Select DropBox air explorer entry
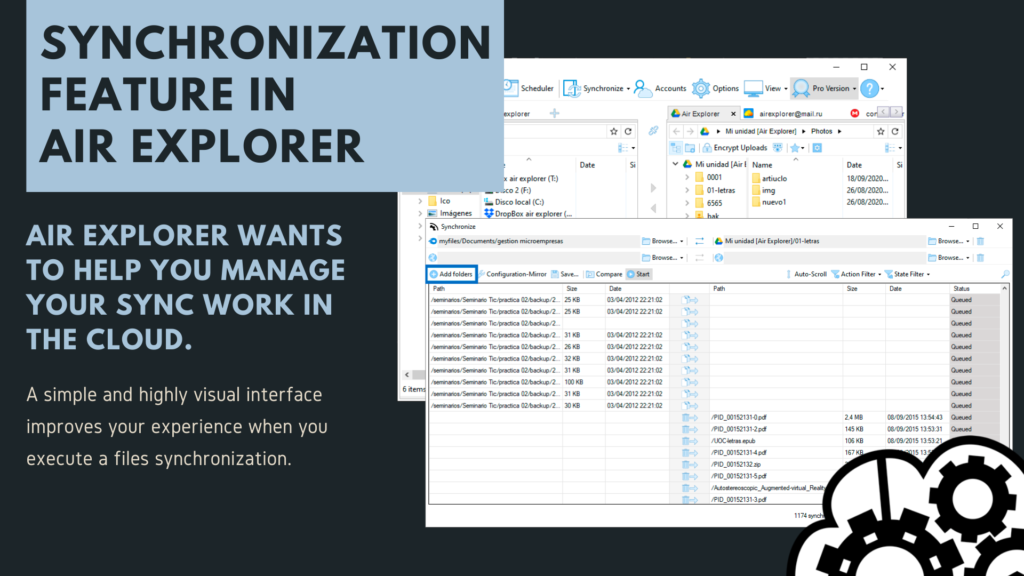 click(x=528, y=214)
